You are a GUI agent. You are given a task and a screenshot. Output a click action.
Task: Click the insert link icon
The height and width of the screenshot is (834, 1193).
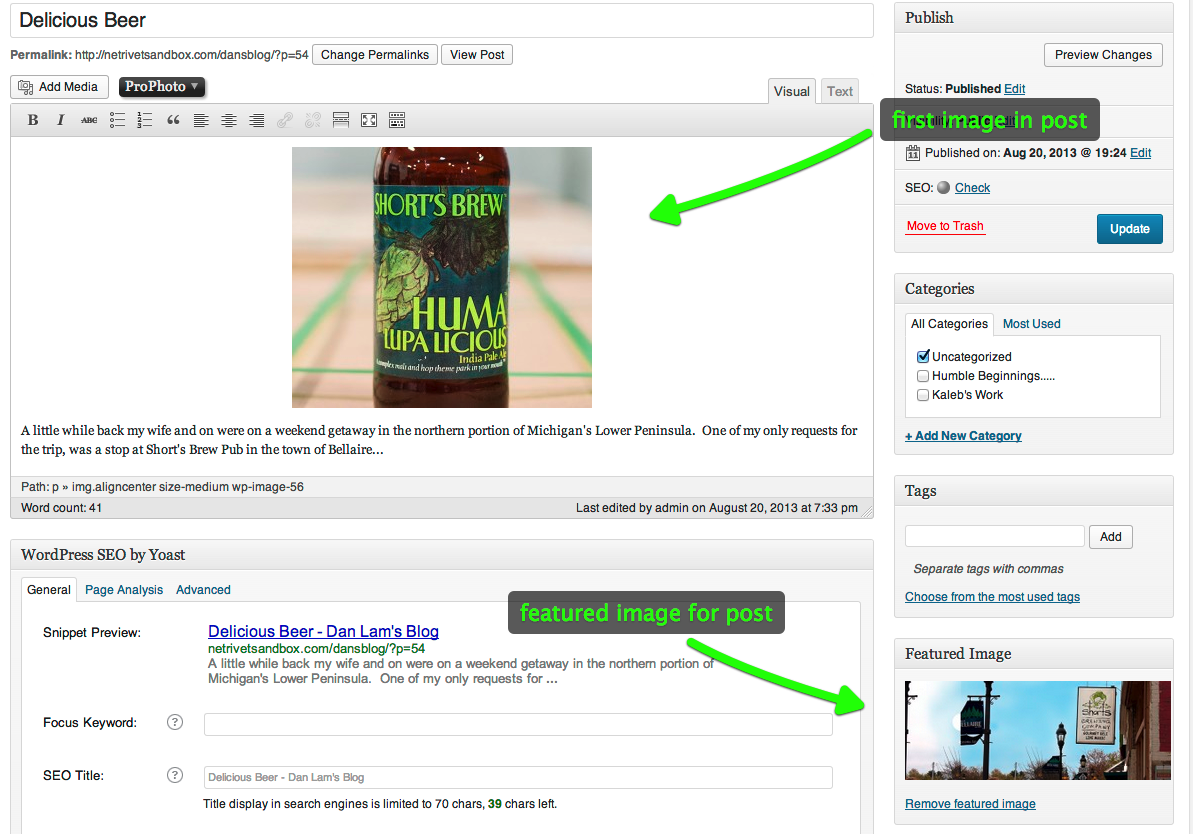point(285,120)
